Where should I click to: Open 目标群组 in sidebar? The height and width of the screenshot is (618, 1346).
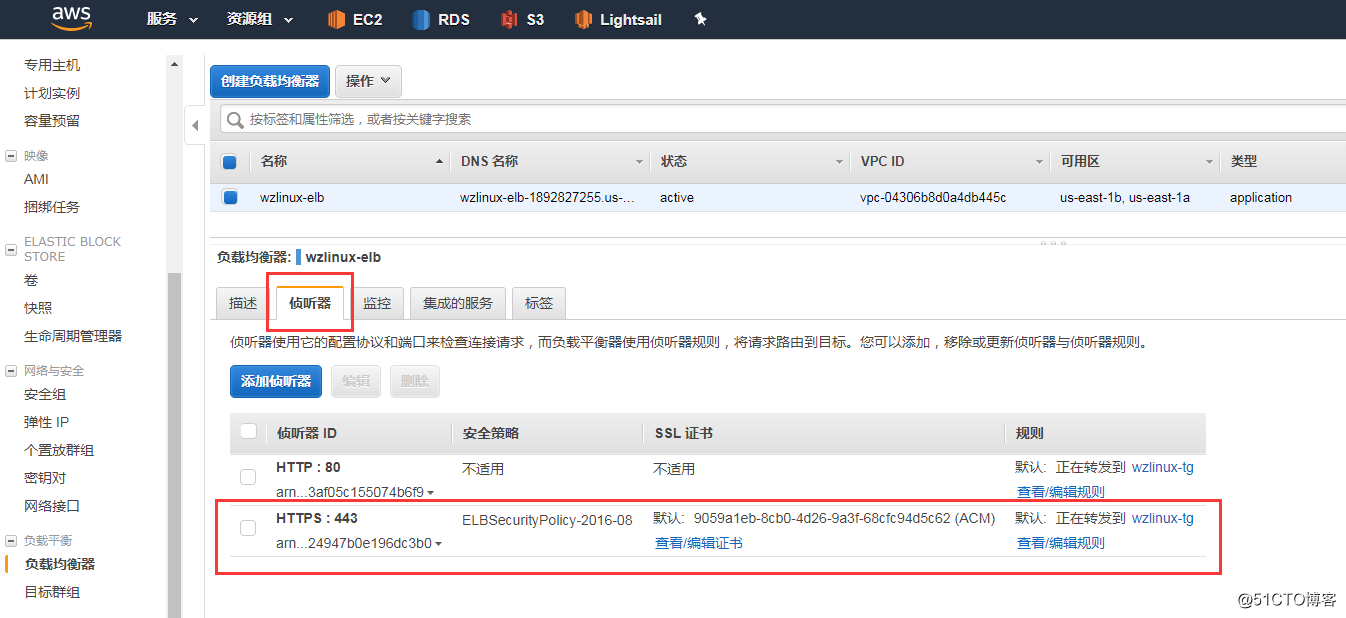pyautogui.click(x=52, y=592)
